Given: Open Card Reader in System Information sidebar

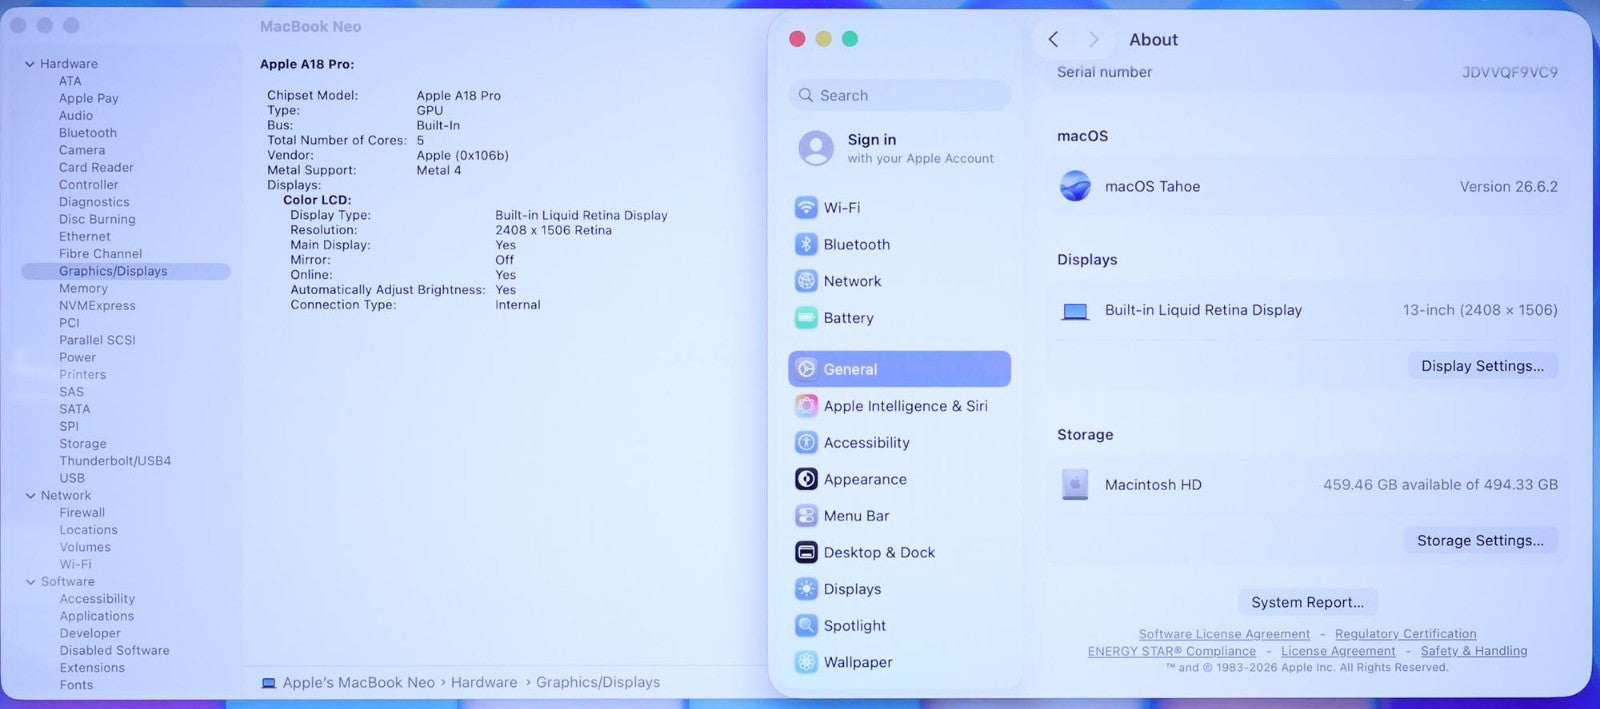Looking at the screenshot, I should [x=96, y=167].
